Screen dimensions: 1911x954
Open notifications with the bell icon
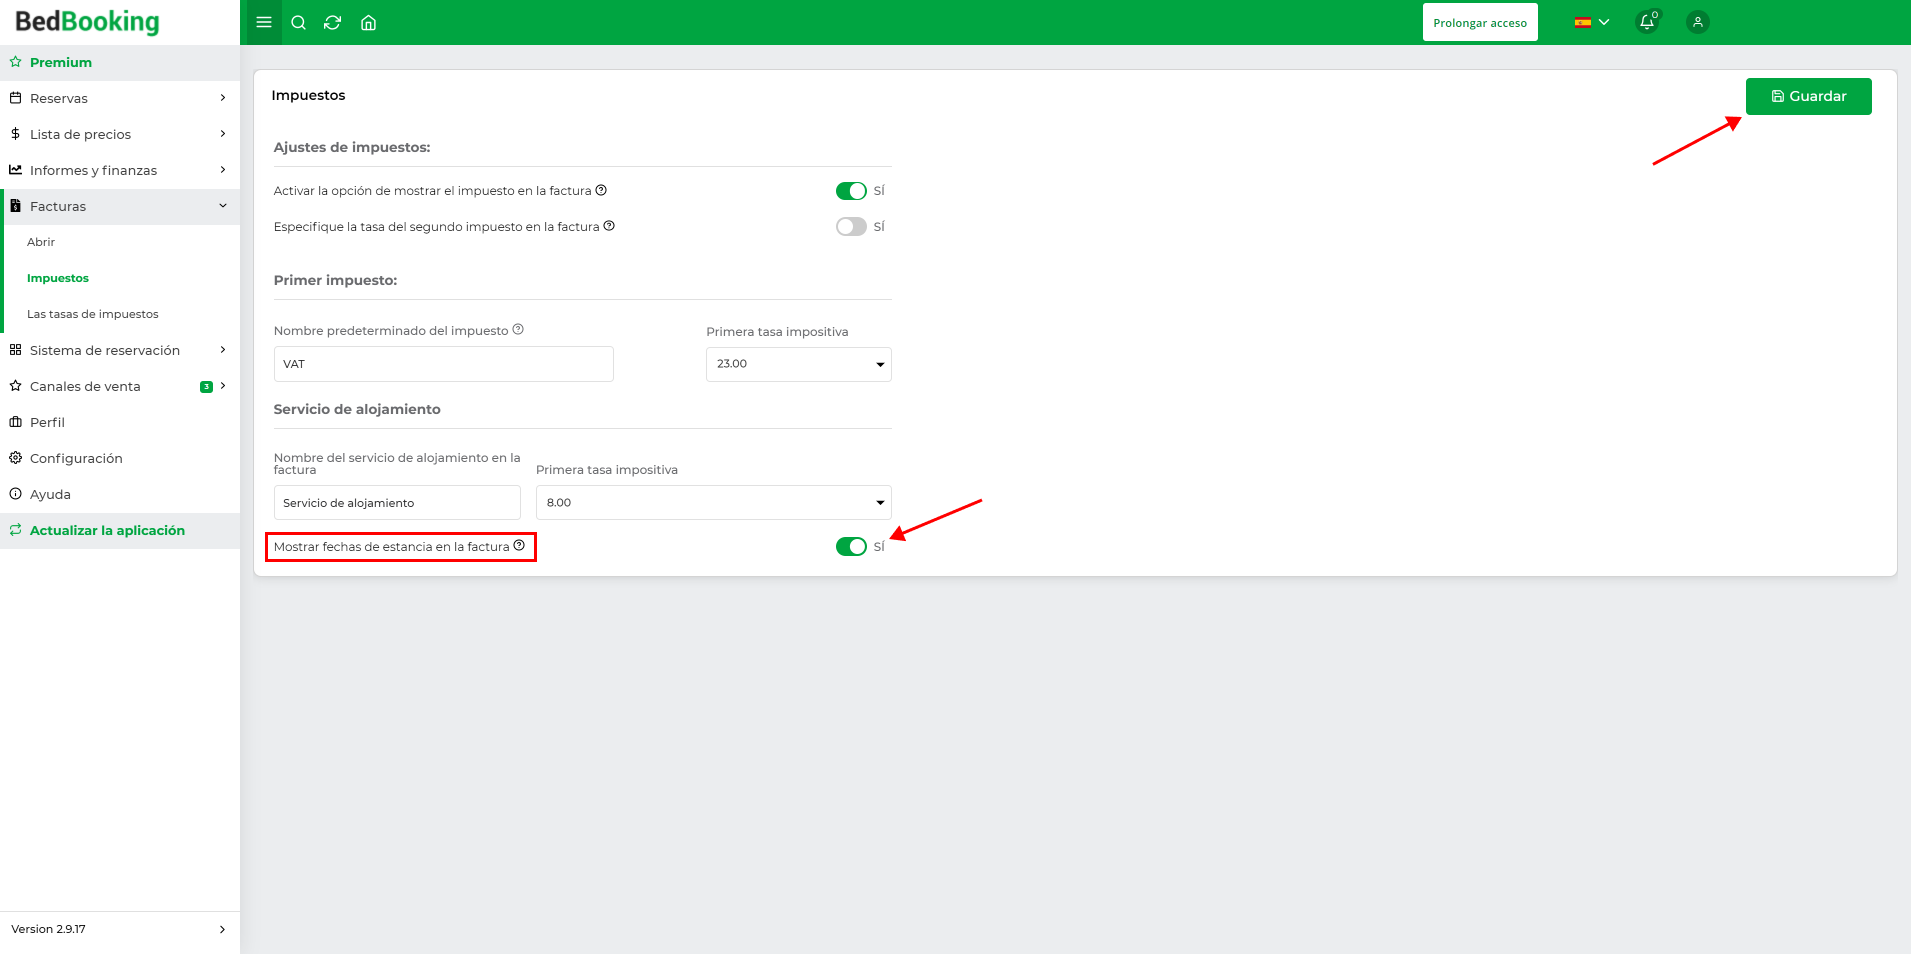[1646, 21]
